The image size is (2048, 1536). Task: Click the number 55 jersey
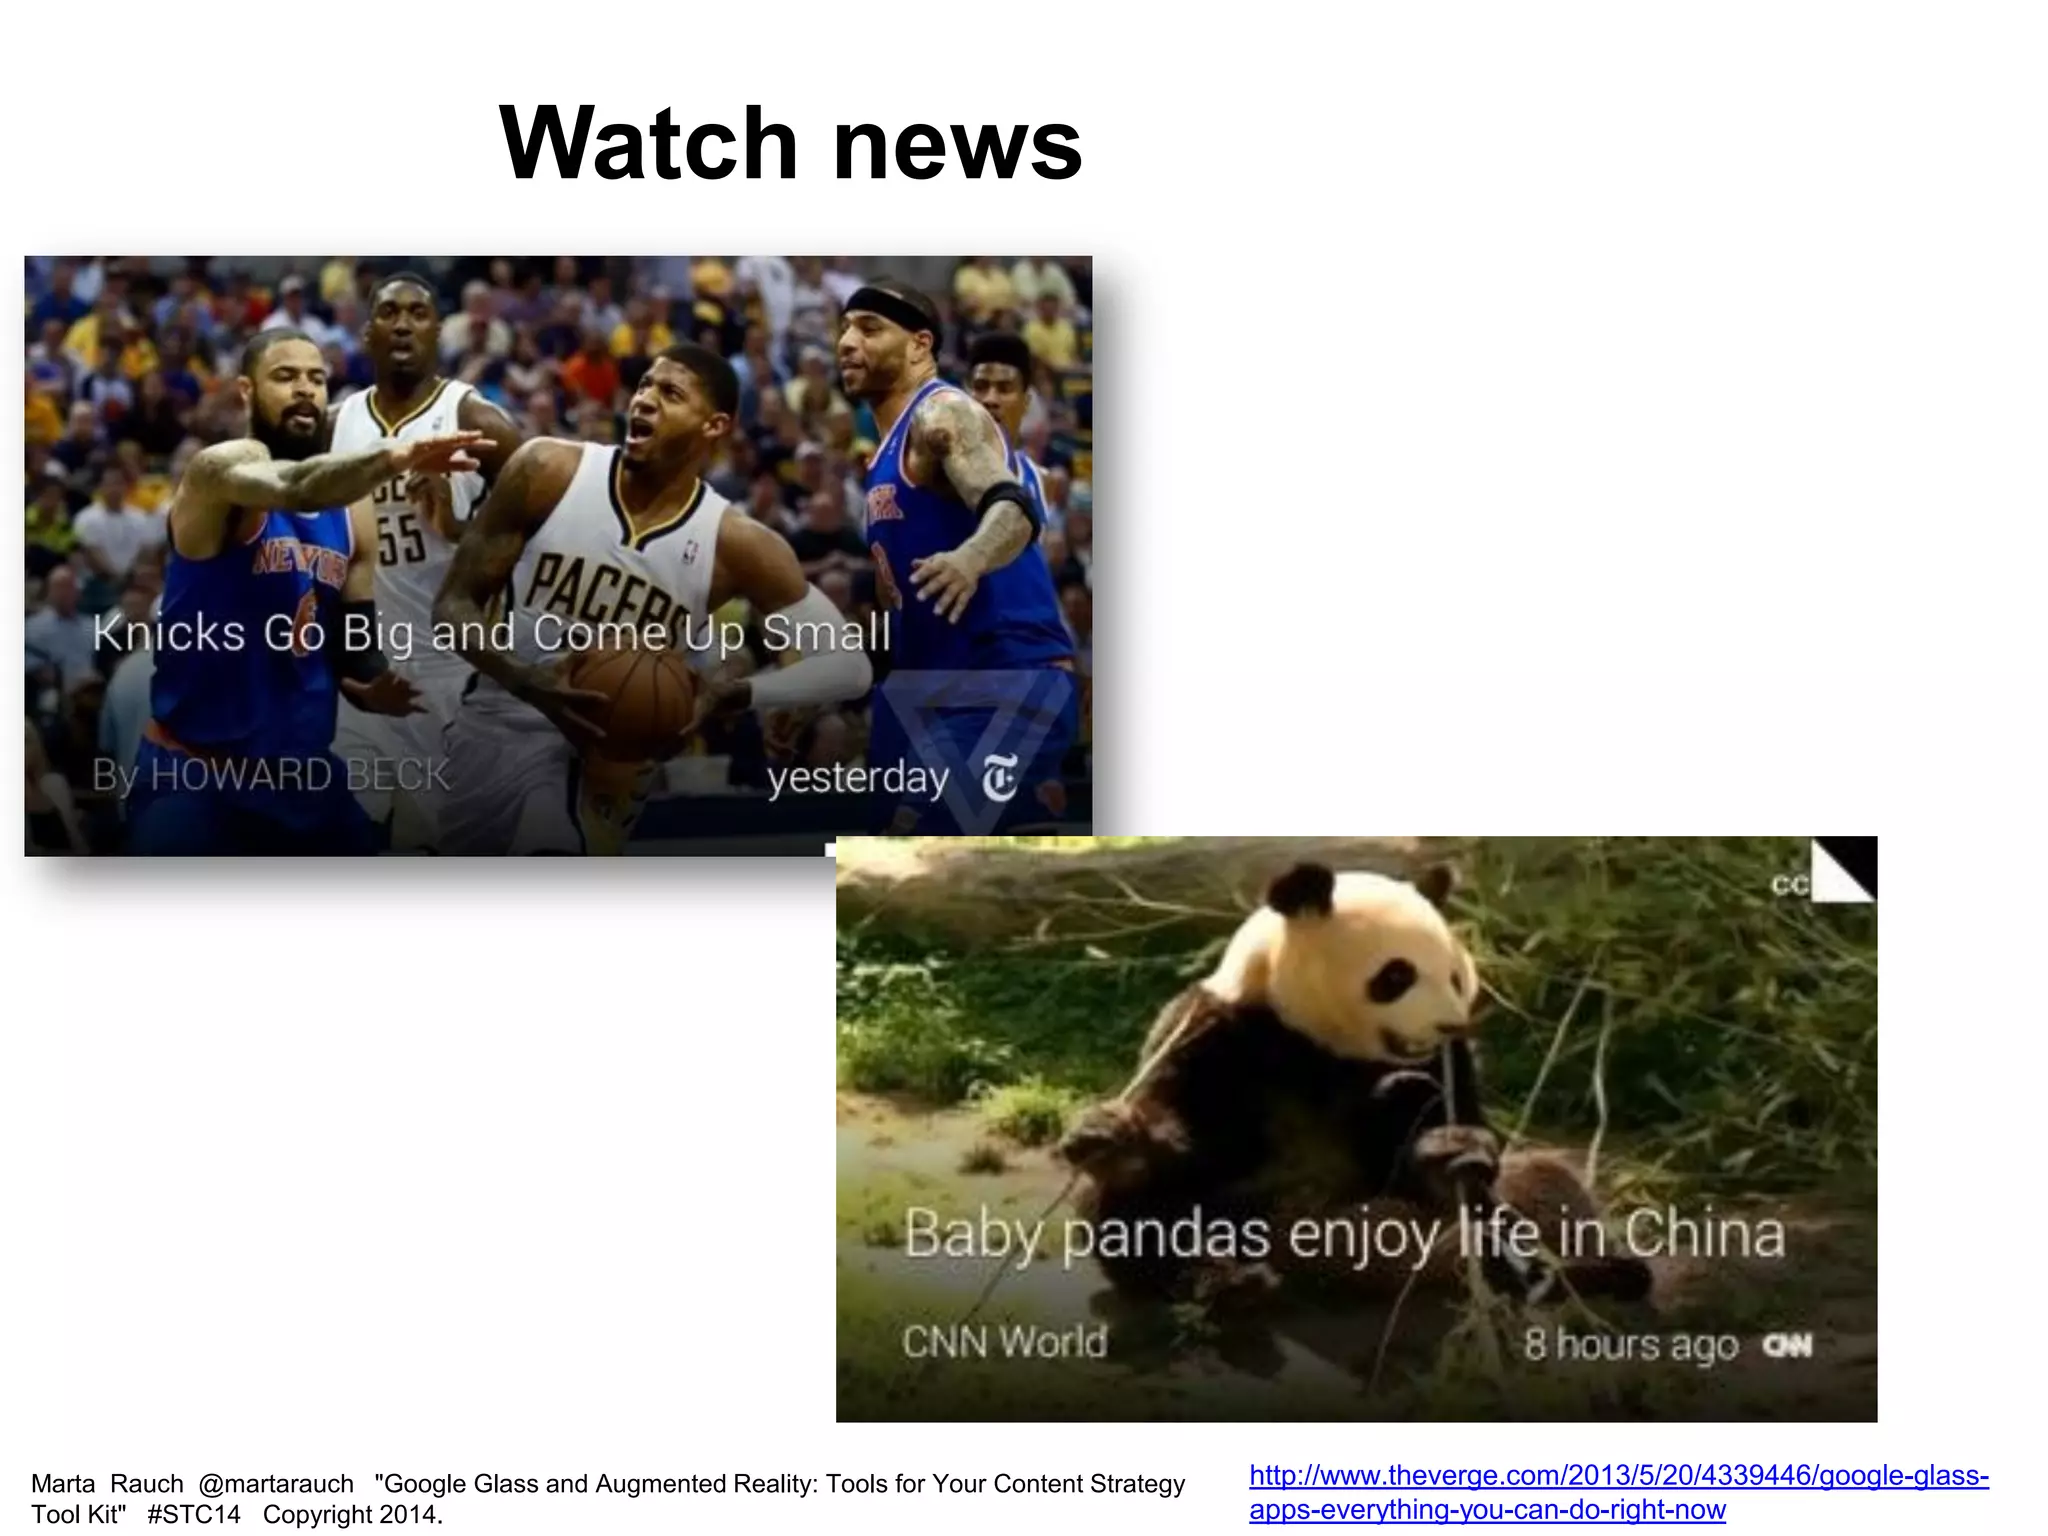click(402, 540)
